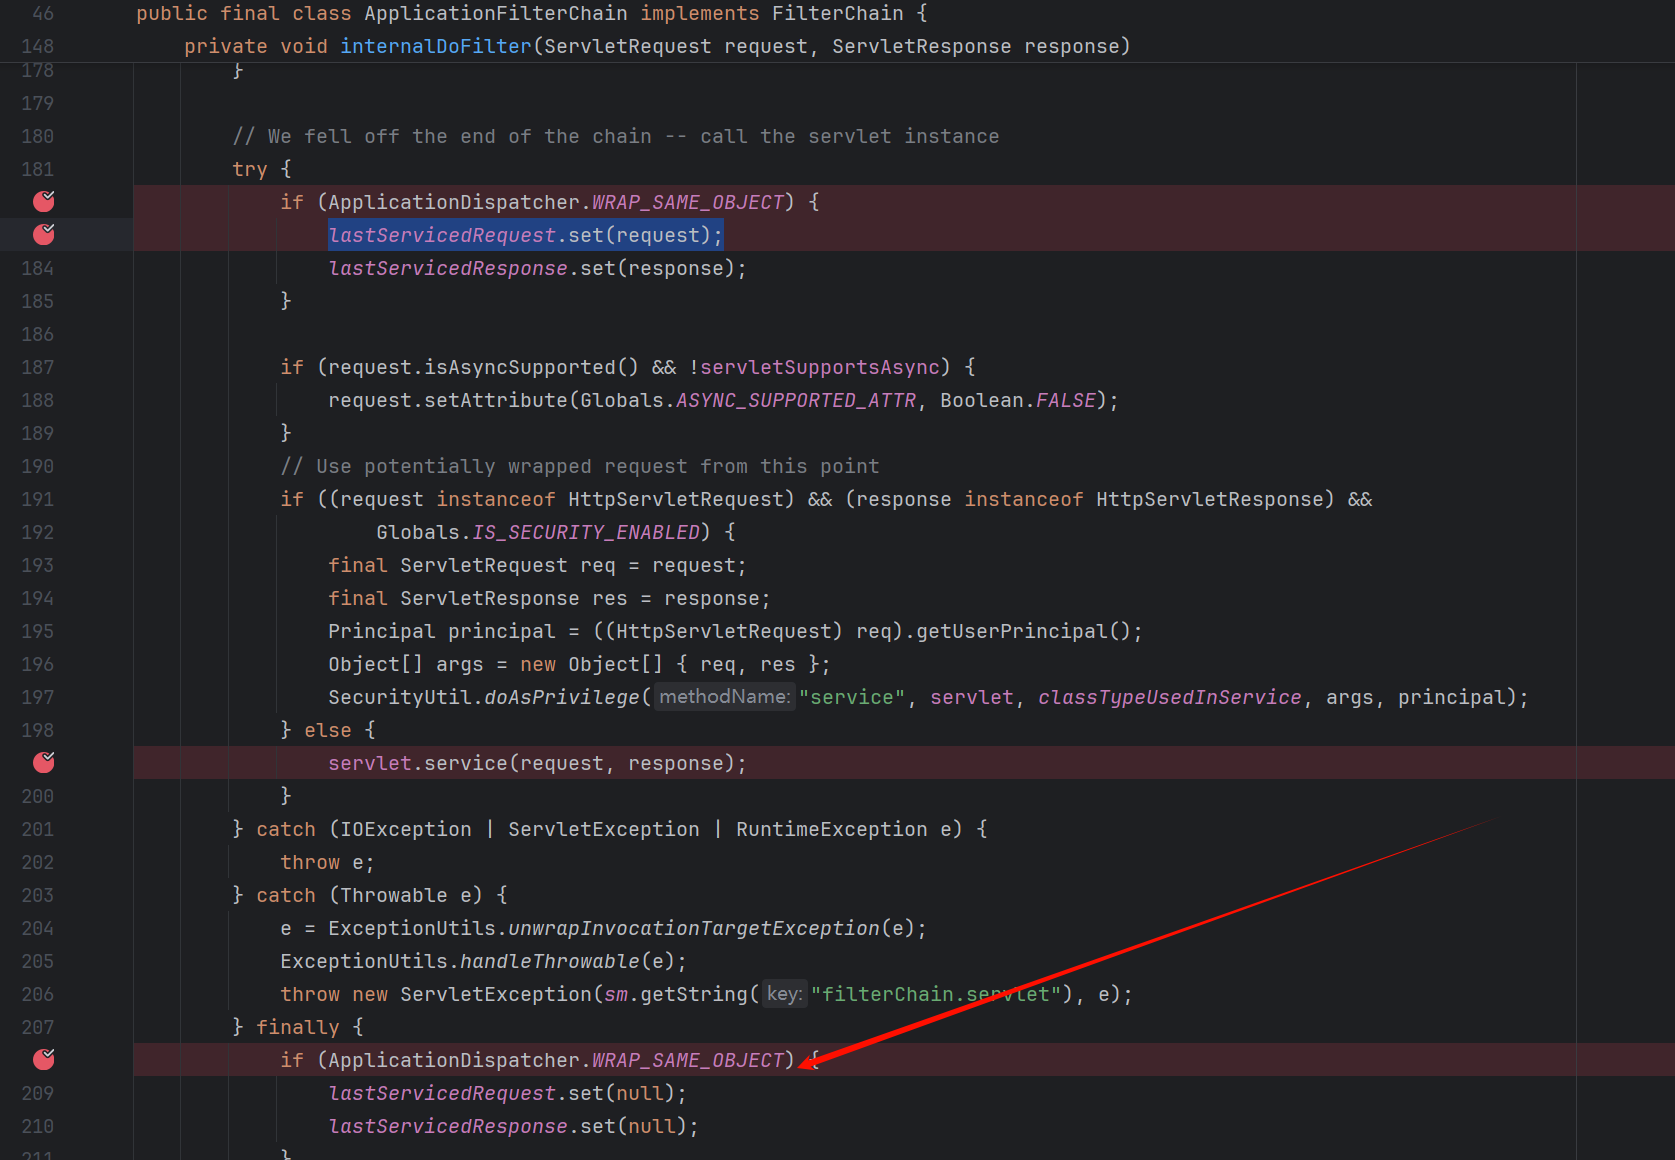
Task: Click the "filterChain.servlet" string literal
Action: 935,994
